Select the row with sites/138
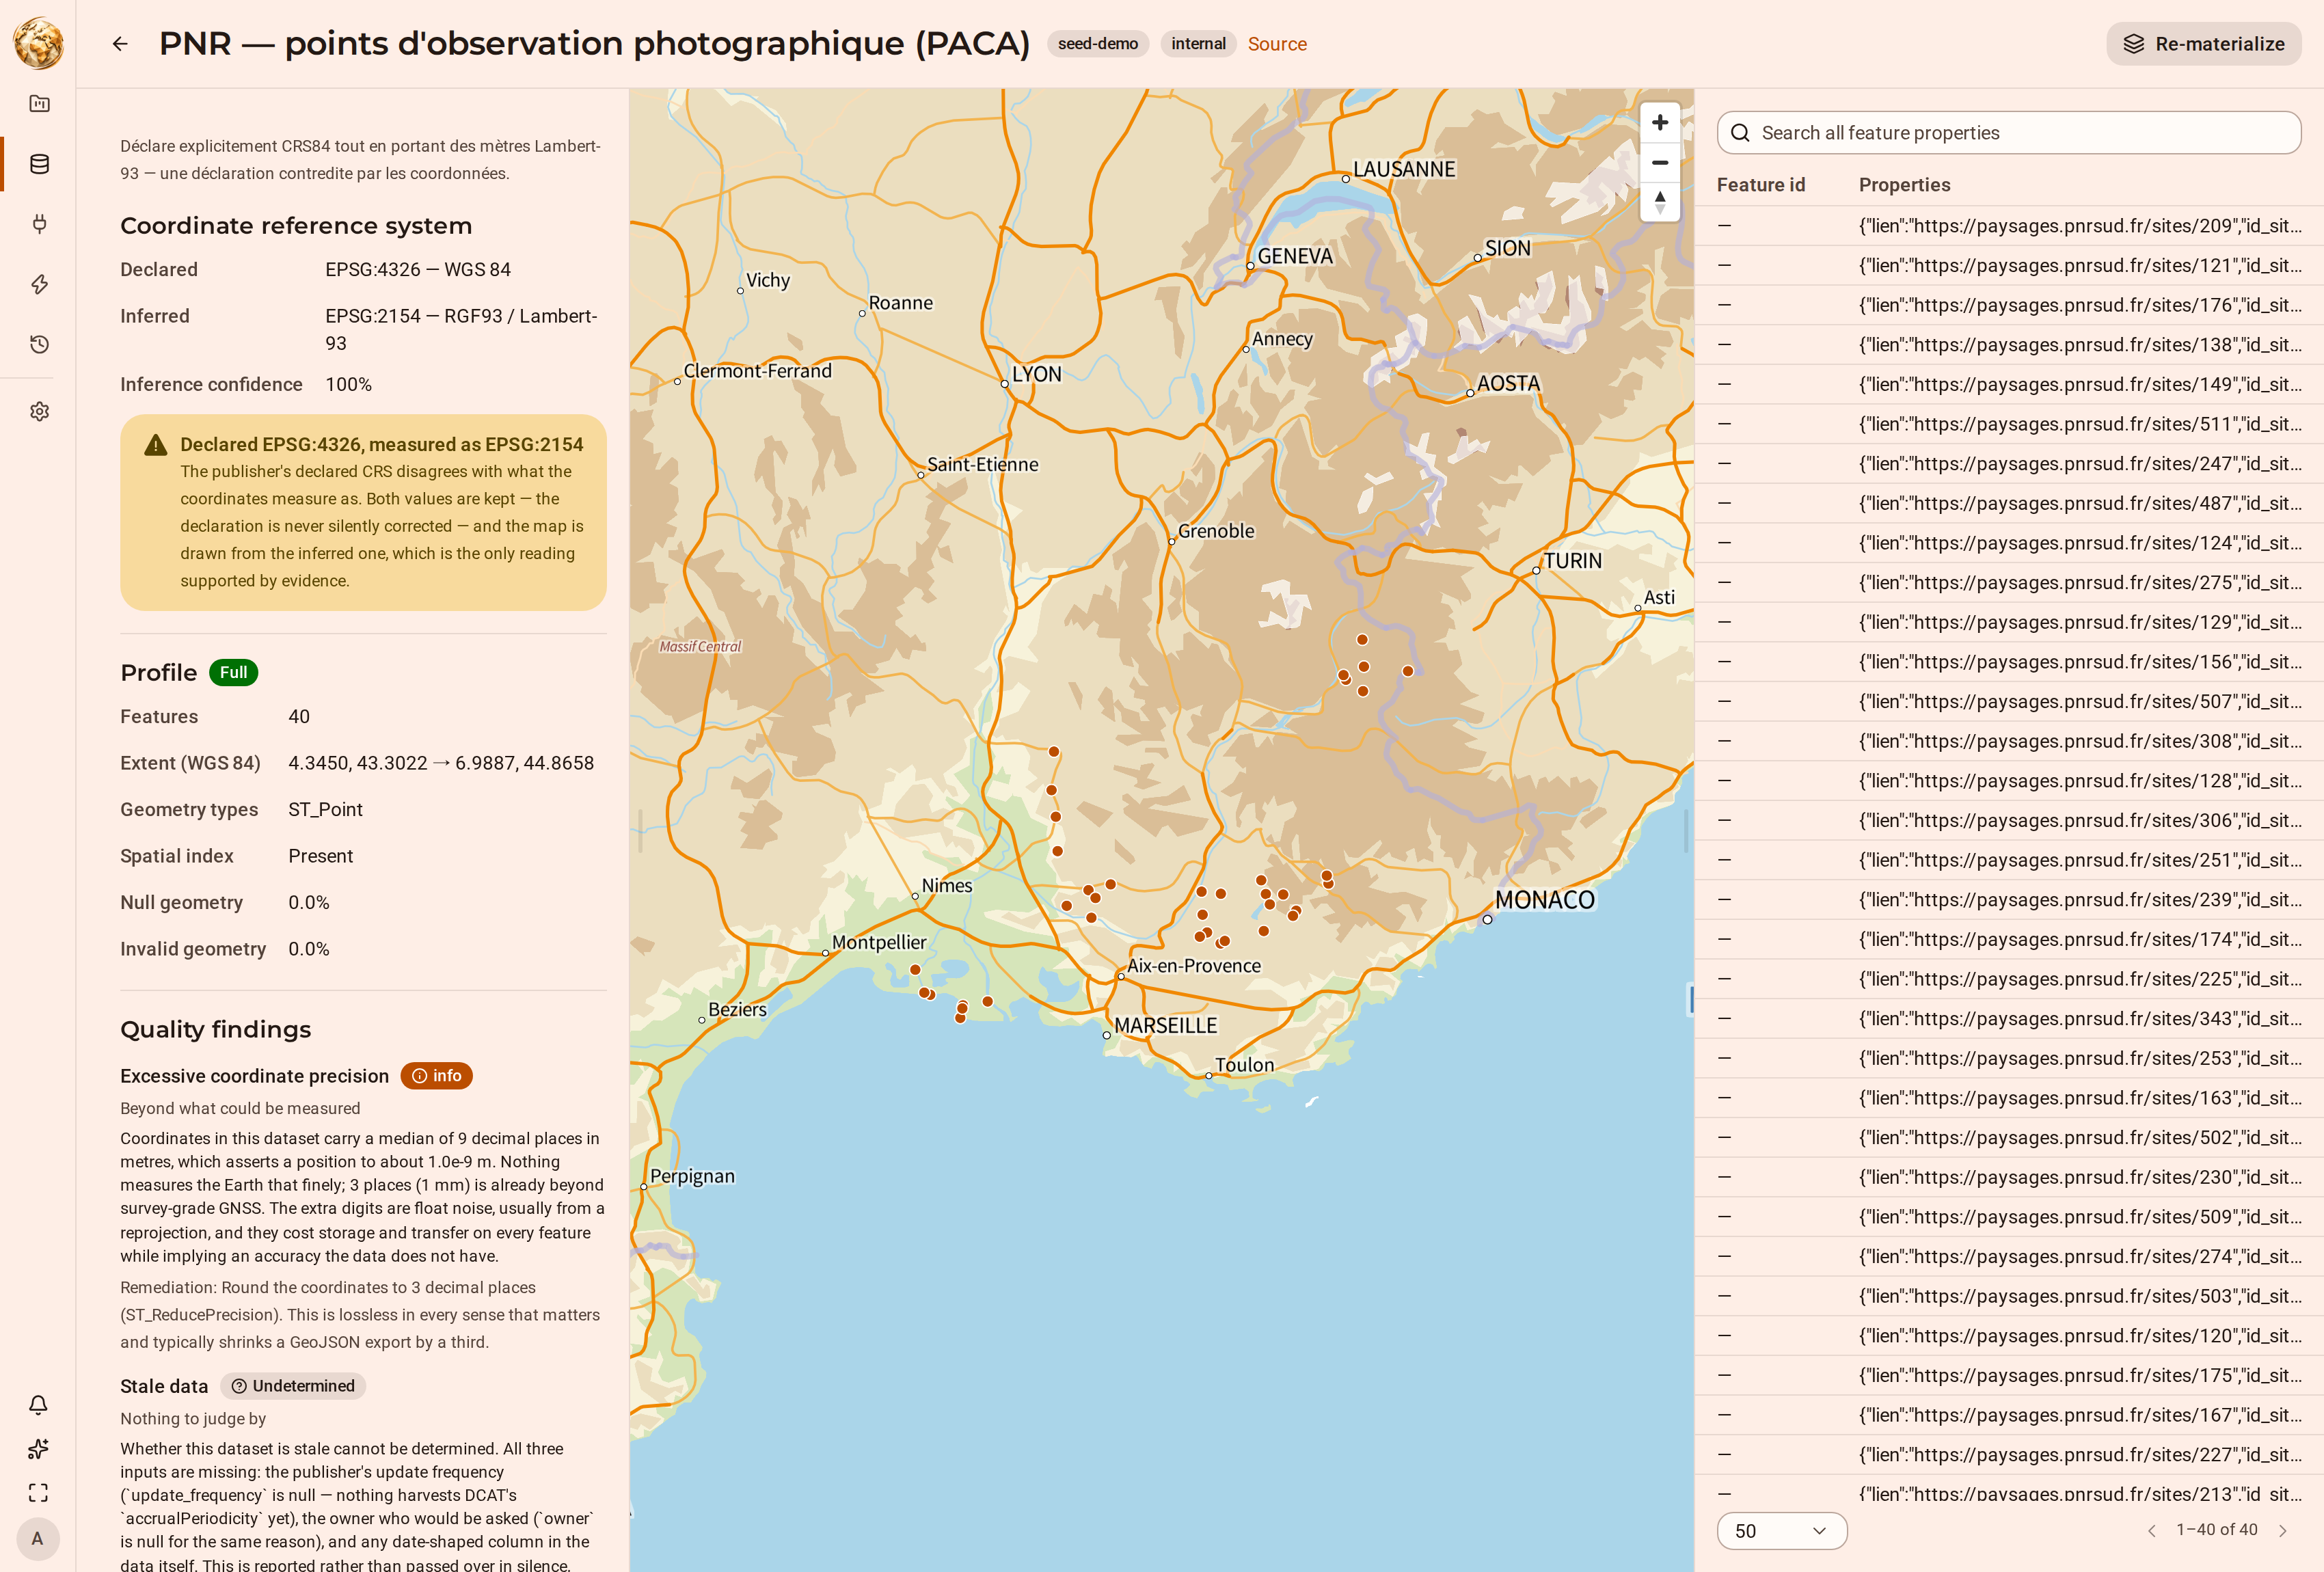The image size is (2324, 1572). click(2009, 345)
